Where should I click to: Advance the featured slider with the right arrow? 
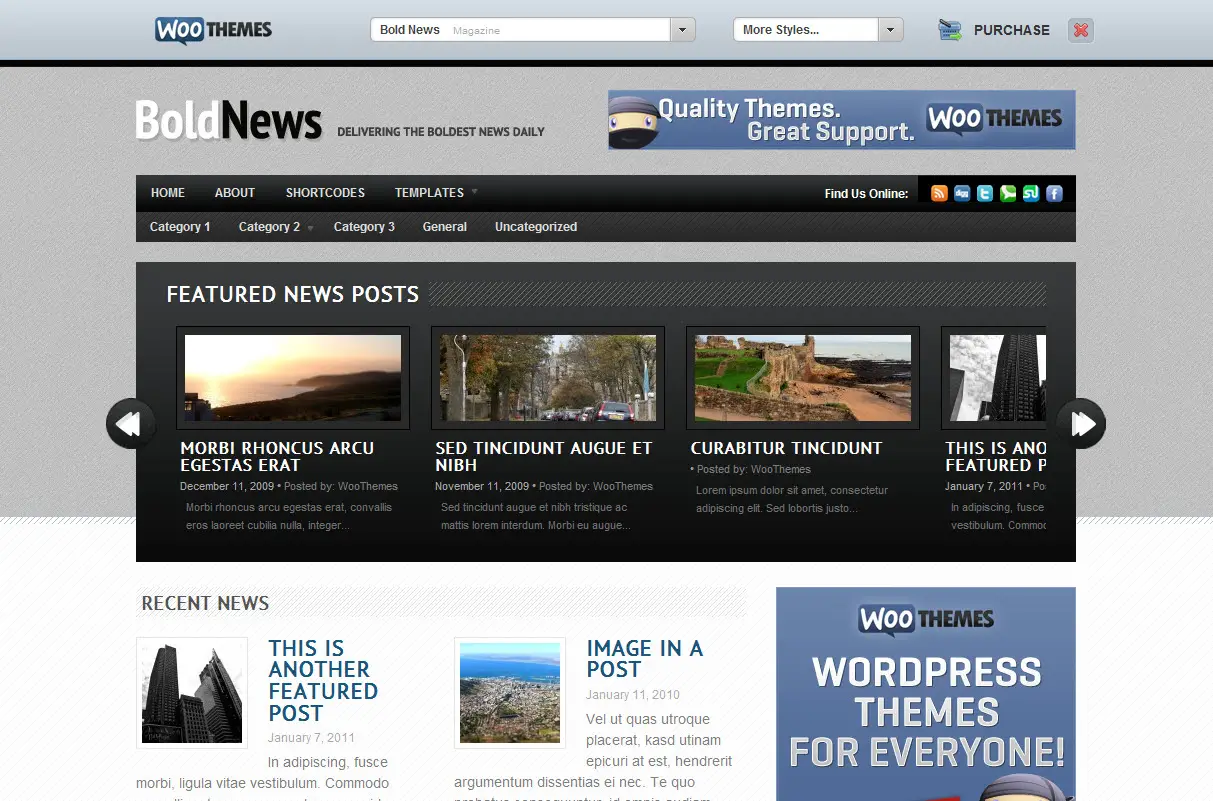1081,424
